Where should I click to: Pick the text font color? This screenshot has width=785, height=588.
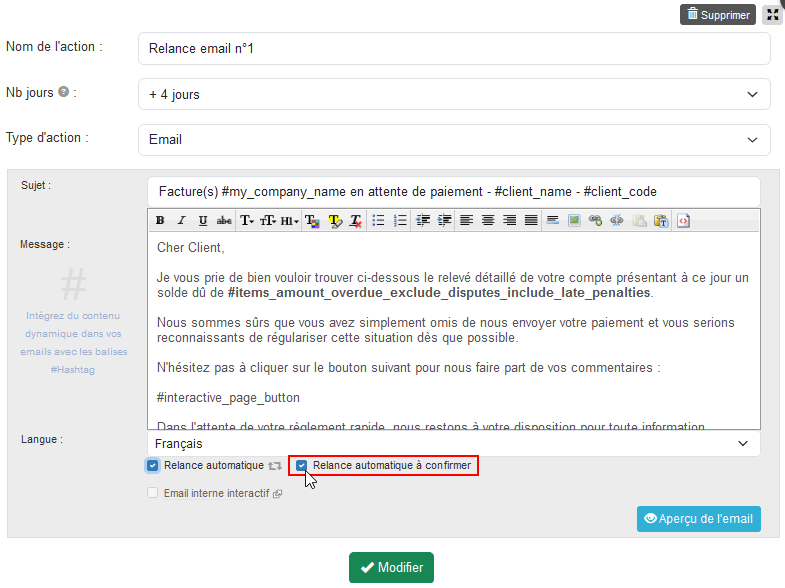click(312, 221)
